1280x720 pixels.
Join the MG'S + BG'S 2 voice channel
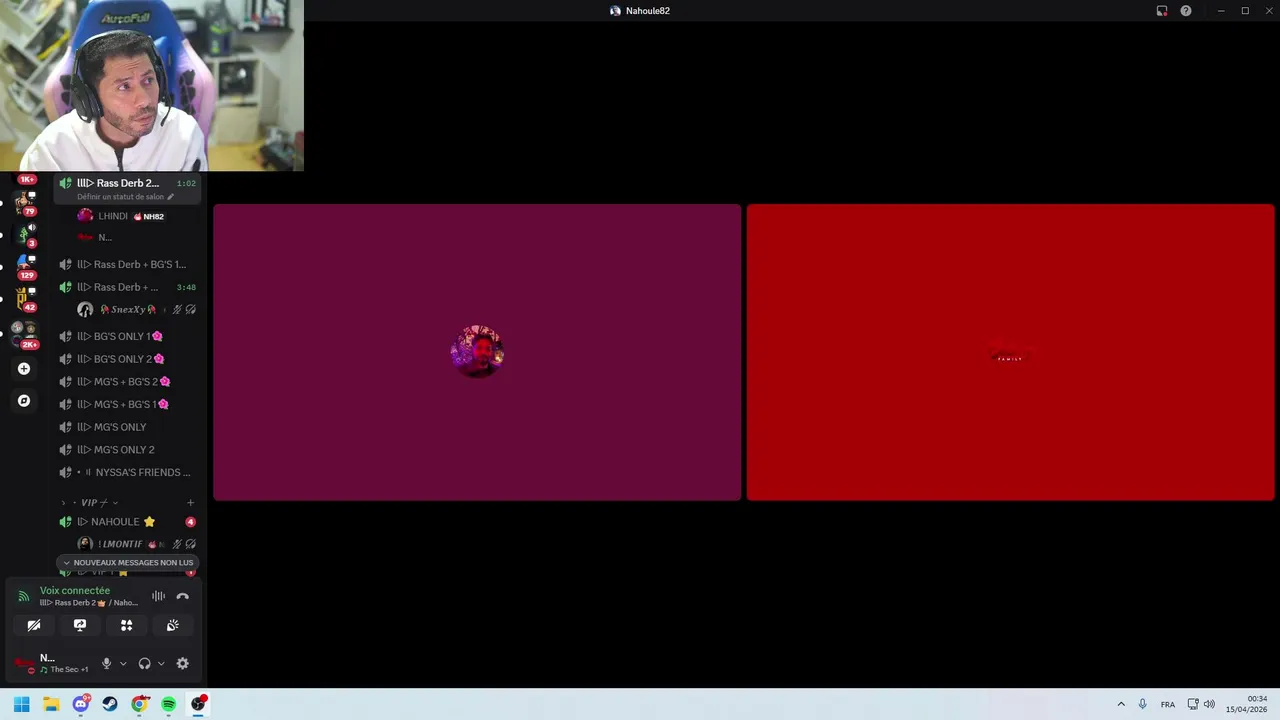click(x=128, y=382)
